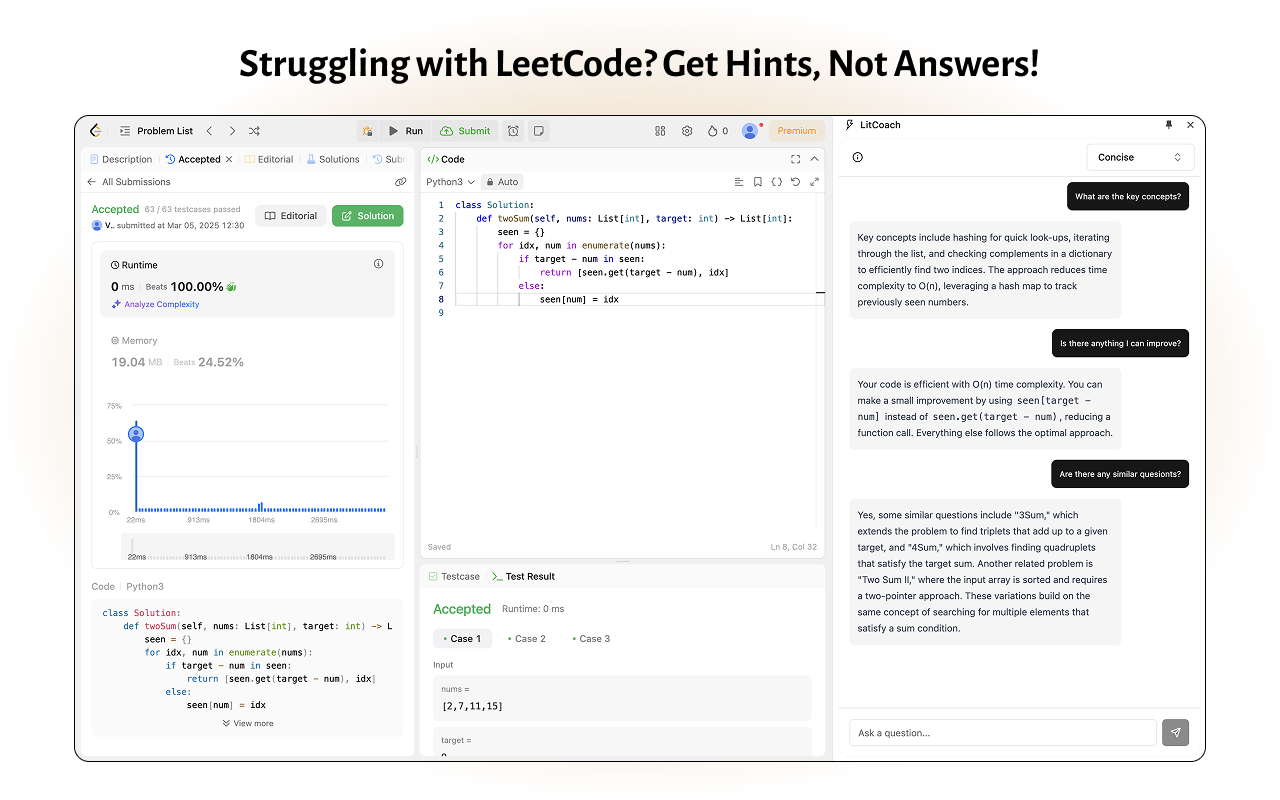Select the Testcase tab
This screenshot has width=1280, height=800.
click(x=453, y=576)
